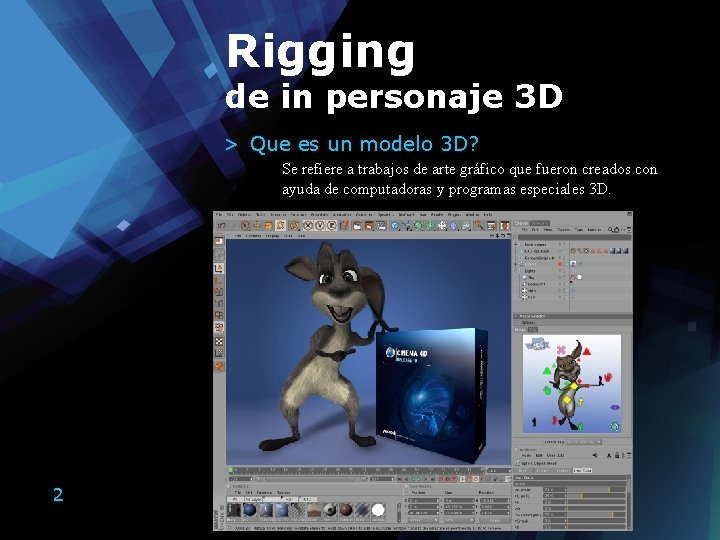Collapse the Visual Selector panel header
Viewport: 720px width, 540px height.
click(516, 316)
